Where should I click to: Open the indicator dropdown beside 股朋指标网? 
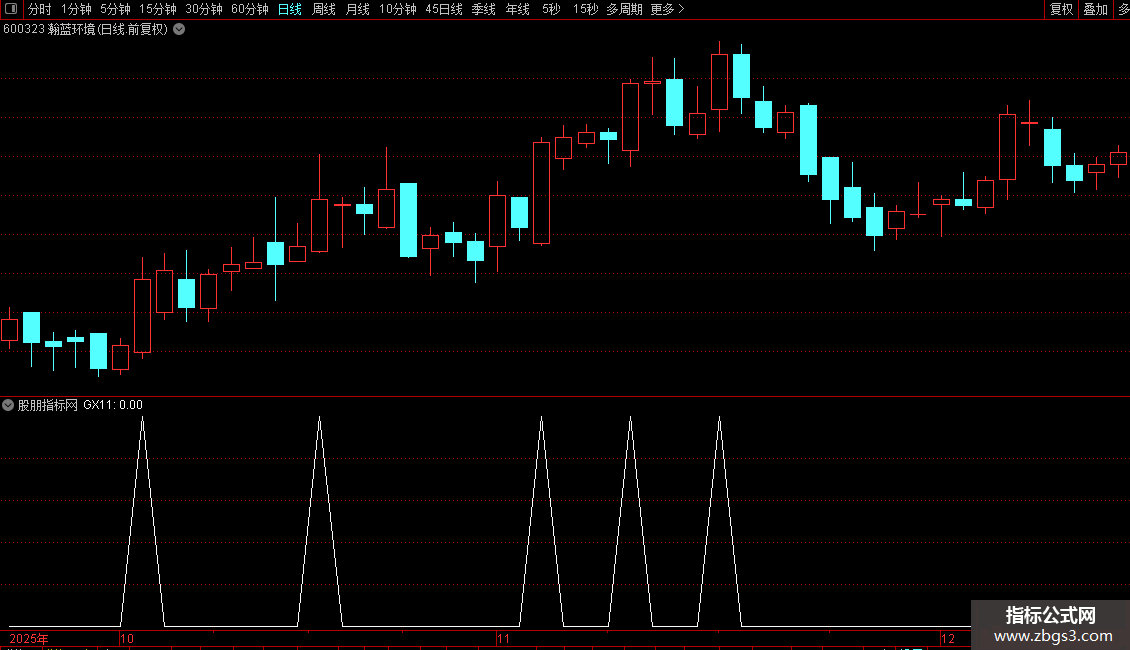click(x=8, y=405)
